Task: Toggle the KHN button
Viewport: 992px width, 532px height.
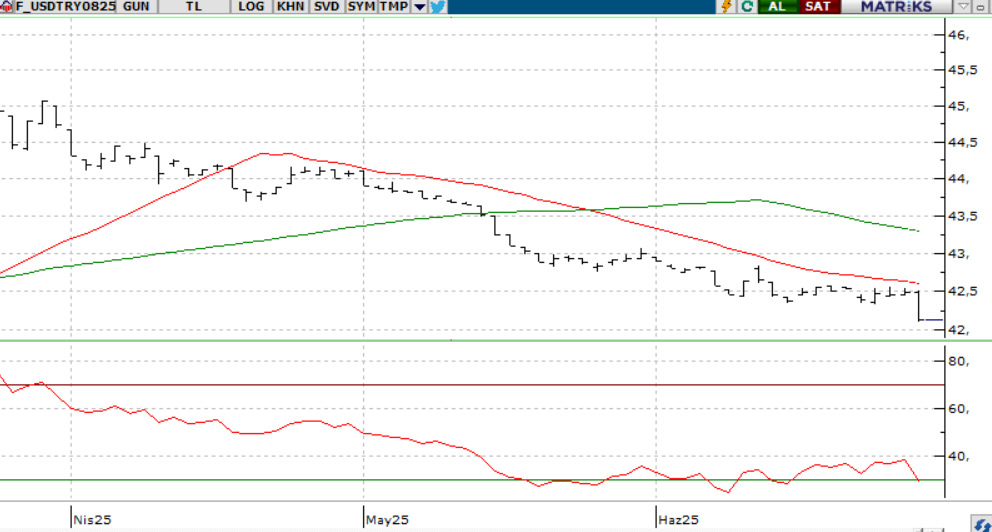Action: pos(290,7)
